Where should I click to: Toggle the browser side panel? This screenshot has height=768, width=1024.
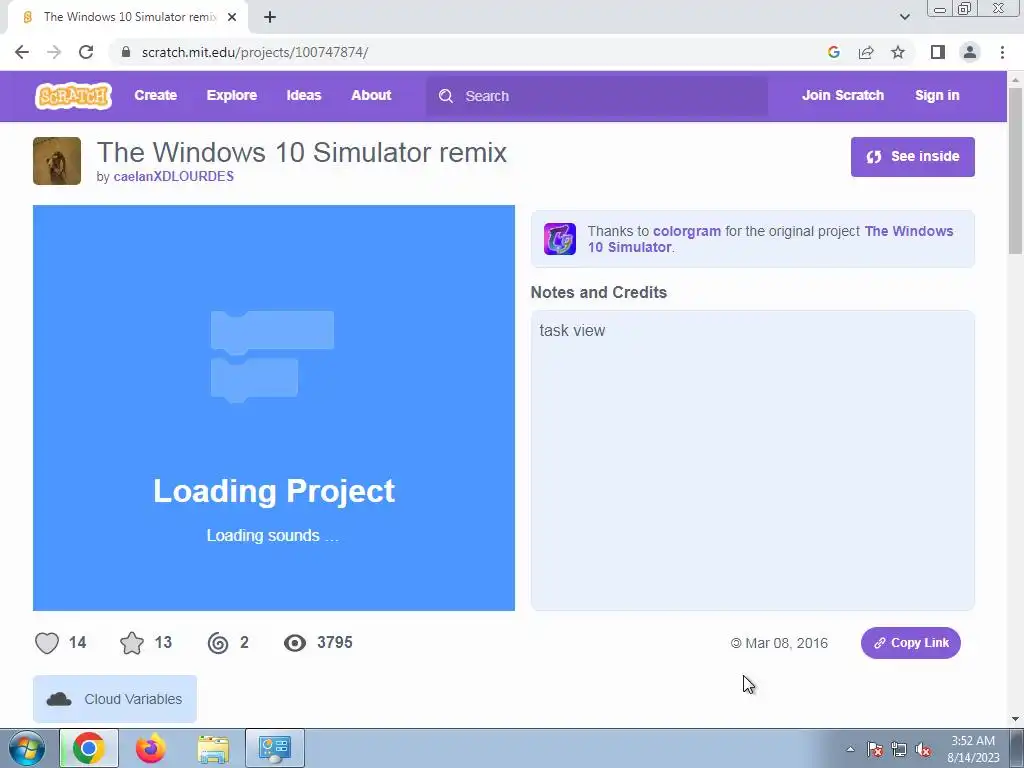pos(938,52)
